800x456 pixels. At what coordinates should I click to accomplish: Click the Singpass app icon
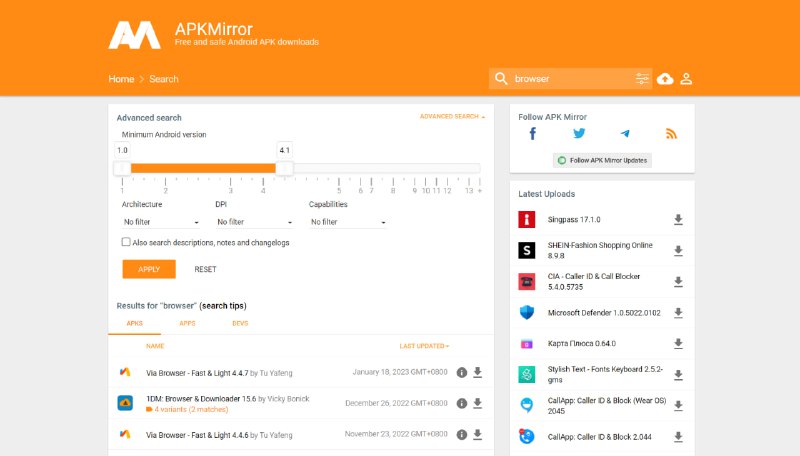click(527, 219)
